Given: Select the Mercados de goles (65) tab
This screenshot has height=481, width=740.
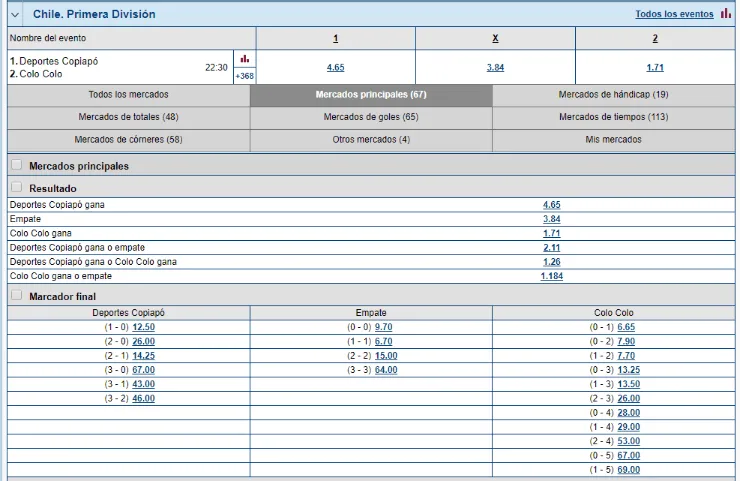Looking at the screenshot, I should (x=371, y=117).
